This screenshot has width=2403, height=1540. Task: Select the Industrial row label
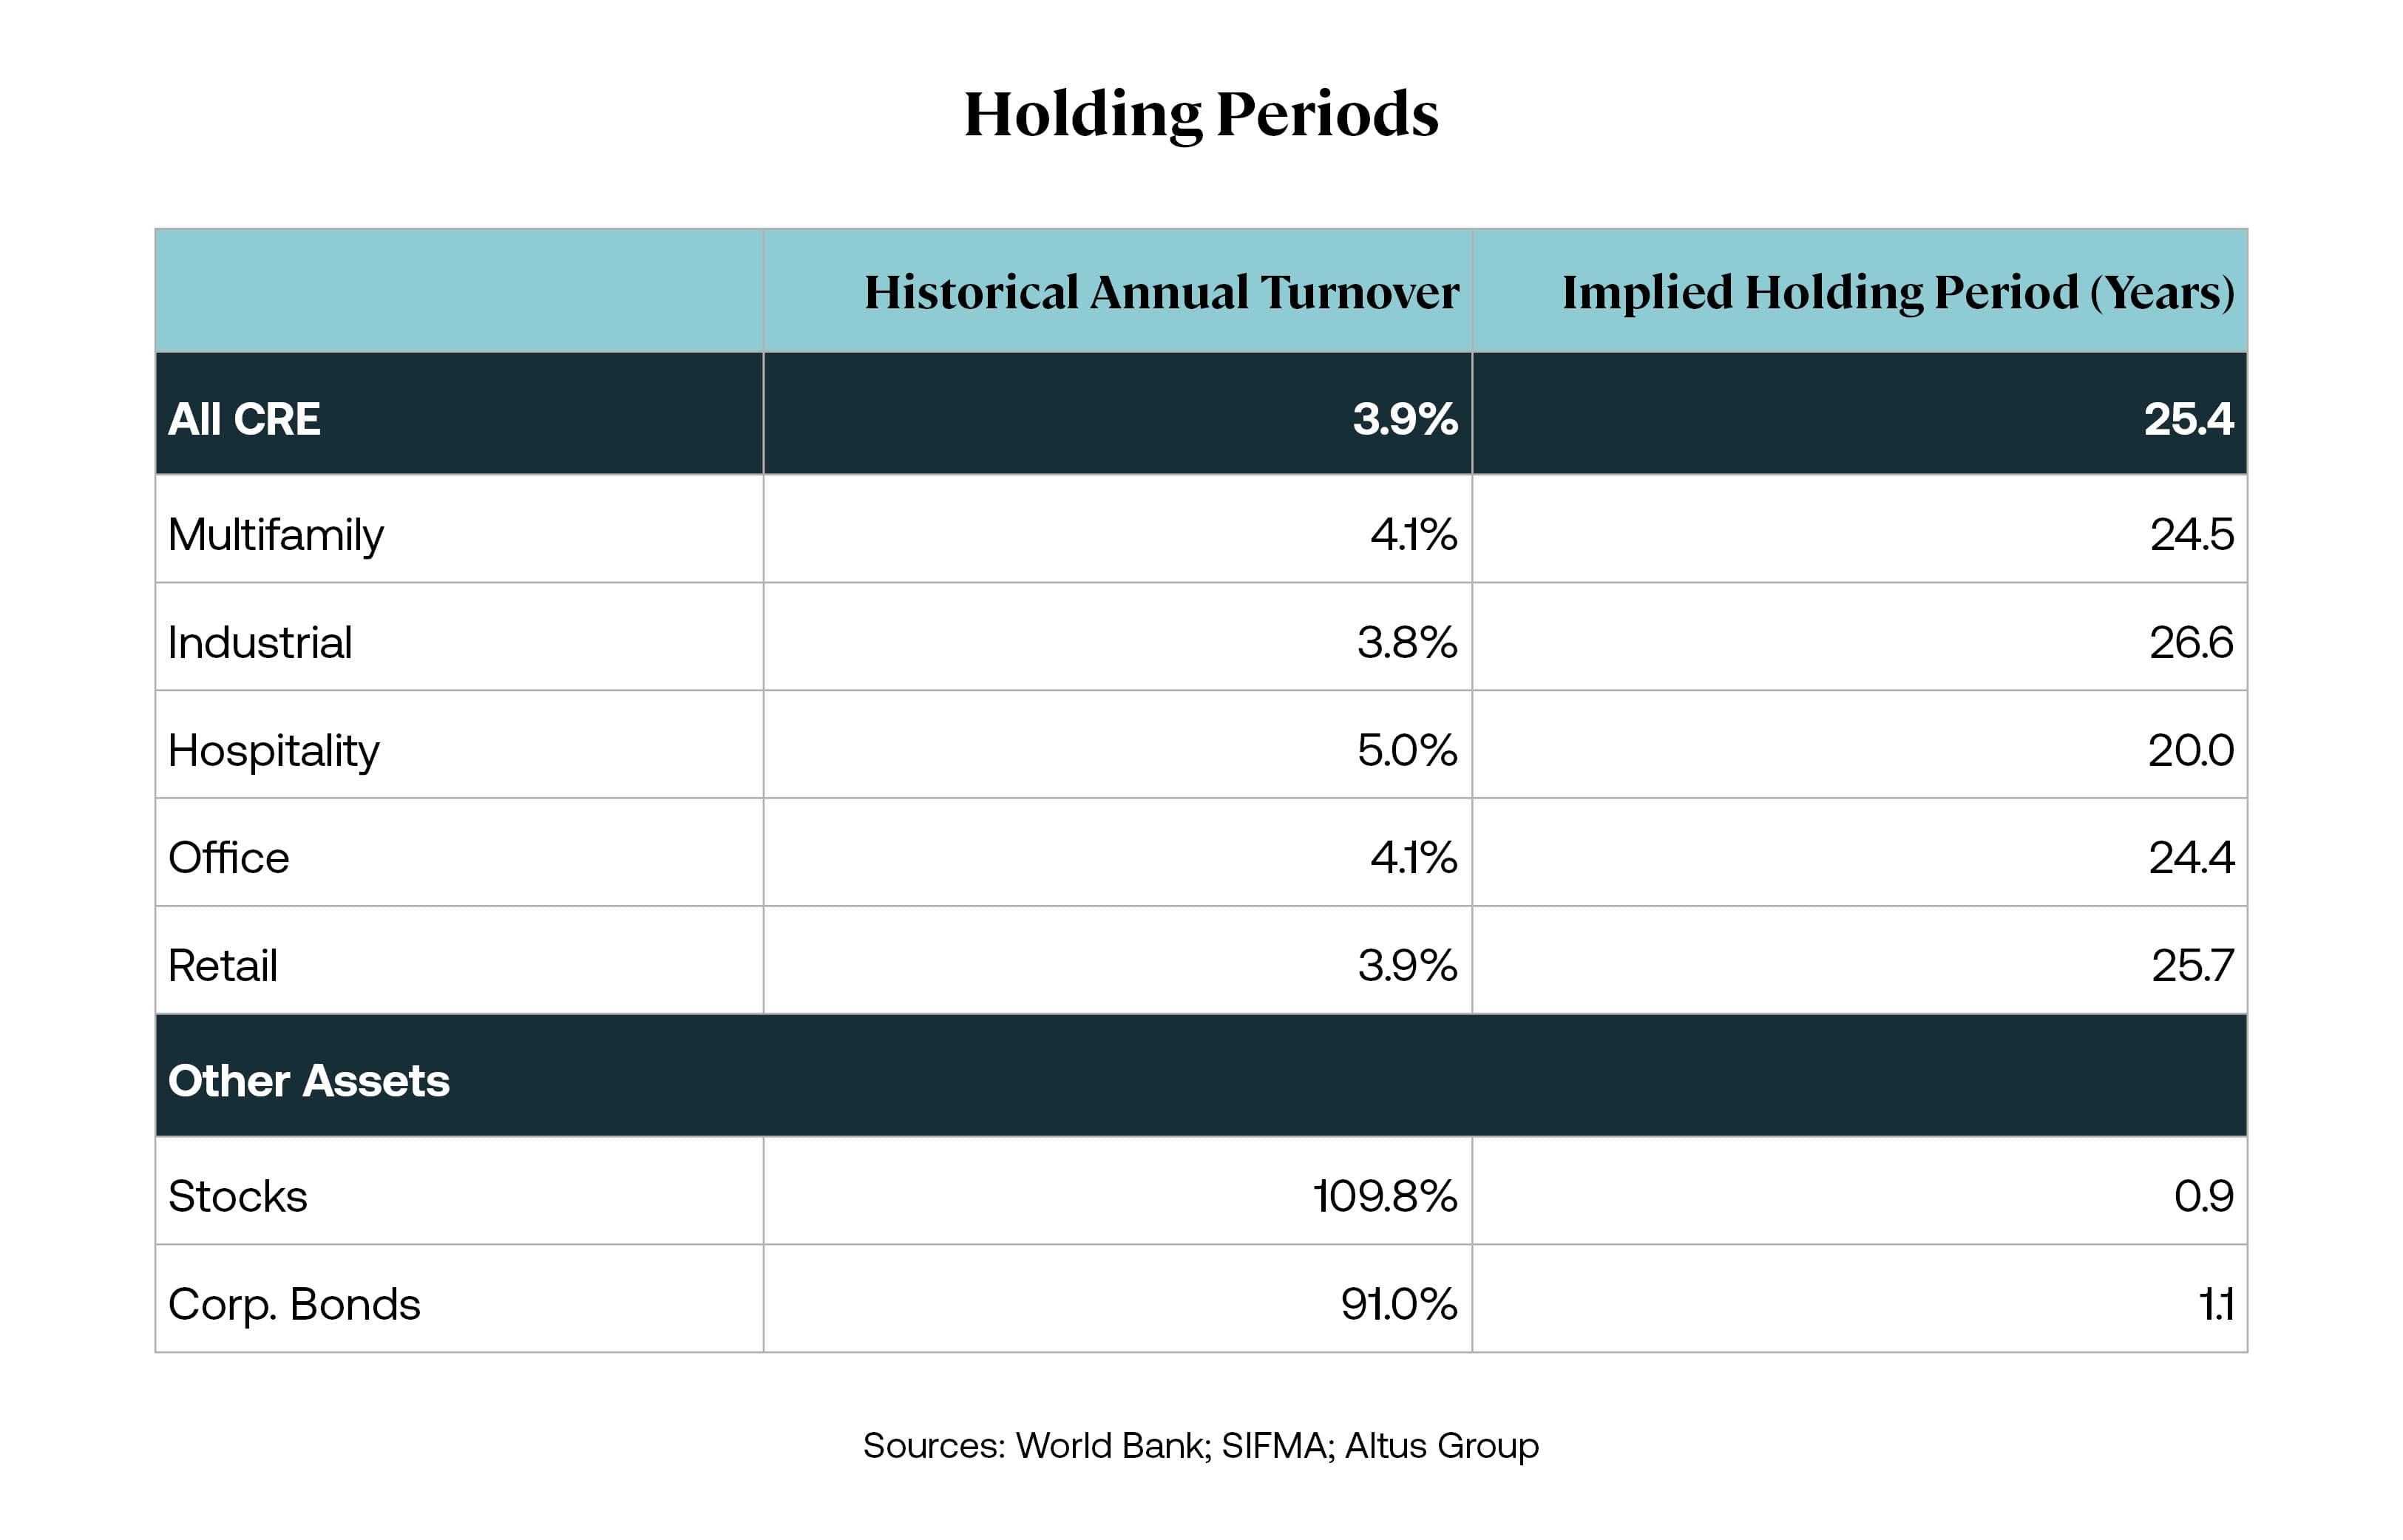[260, 642]
